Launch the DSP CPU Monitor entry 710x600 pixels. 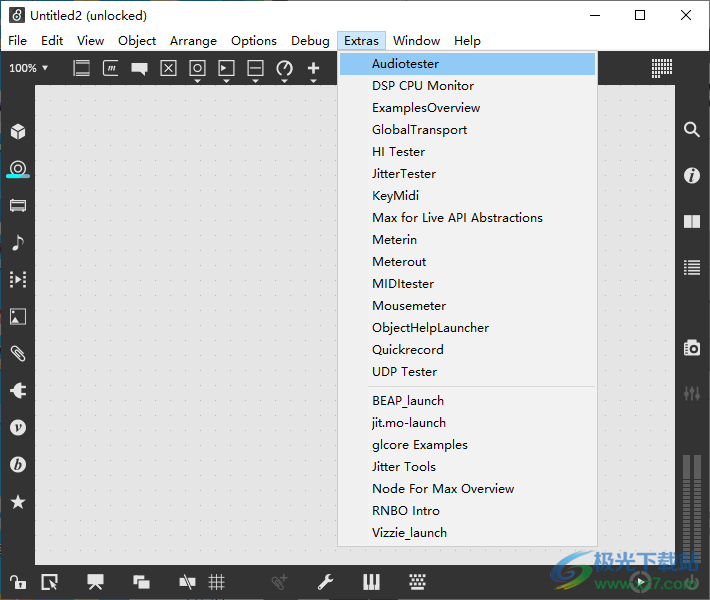tap(423, 86)
